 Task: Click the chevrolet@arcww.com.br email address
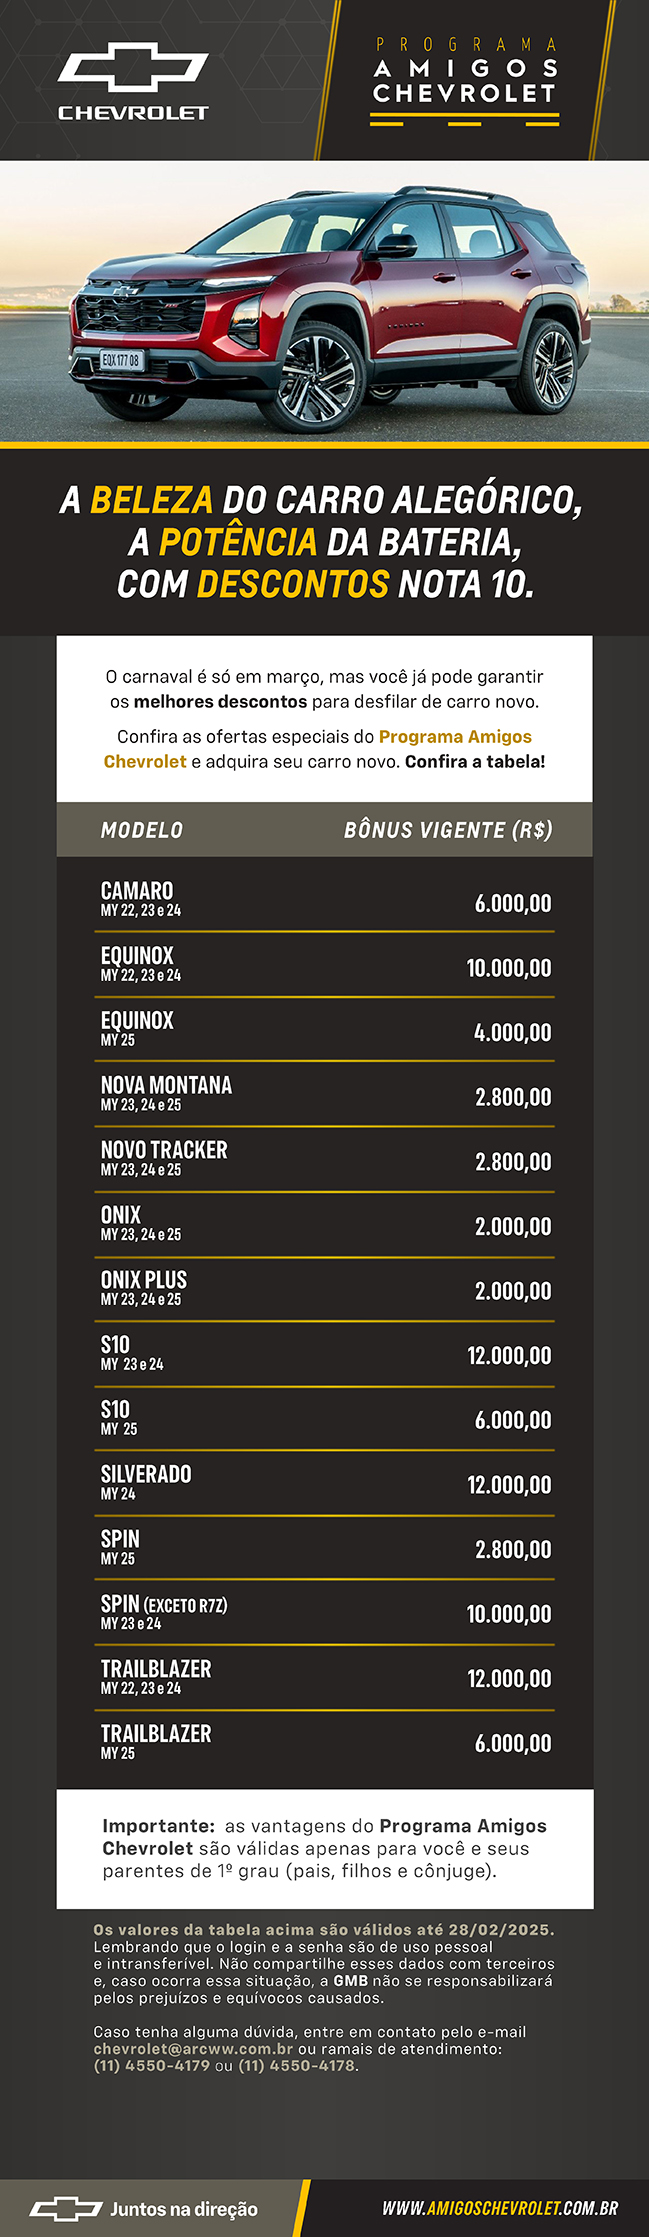(x=193, y=2048)
